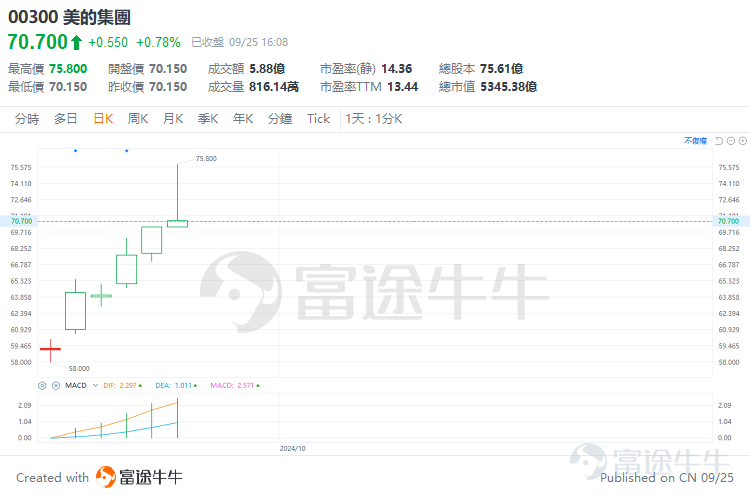Select the 周K chart tab

pyautogui.click(x=138, y=119)
